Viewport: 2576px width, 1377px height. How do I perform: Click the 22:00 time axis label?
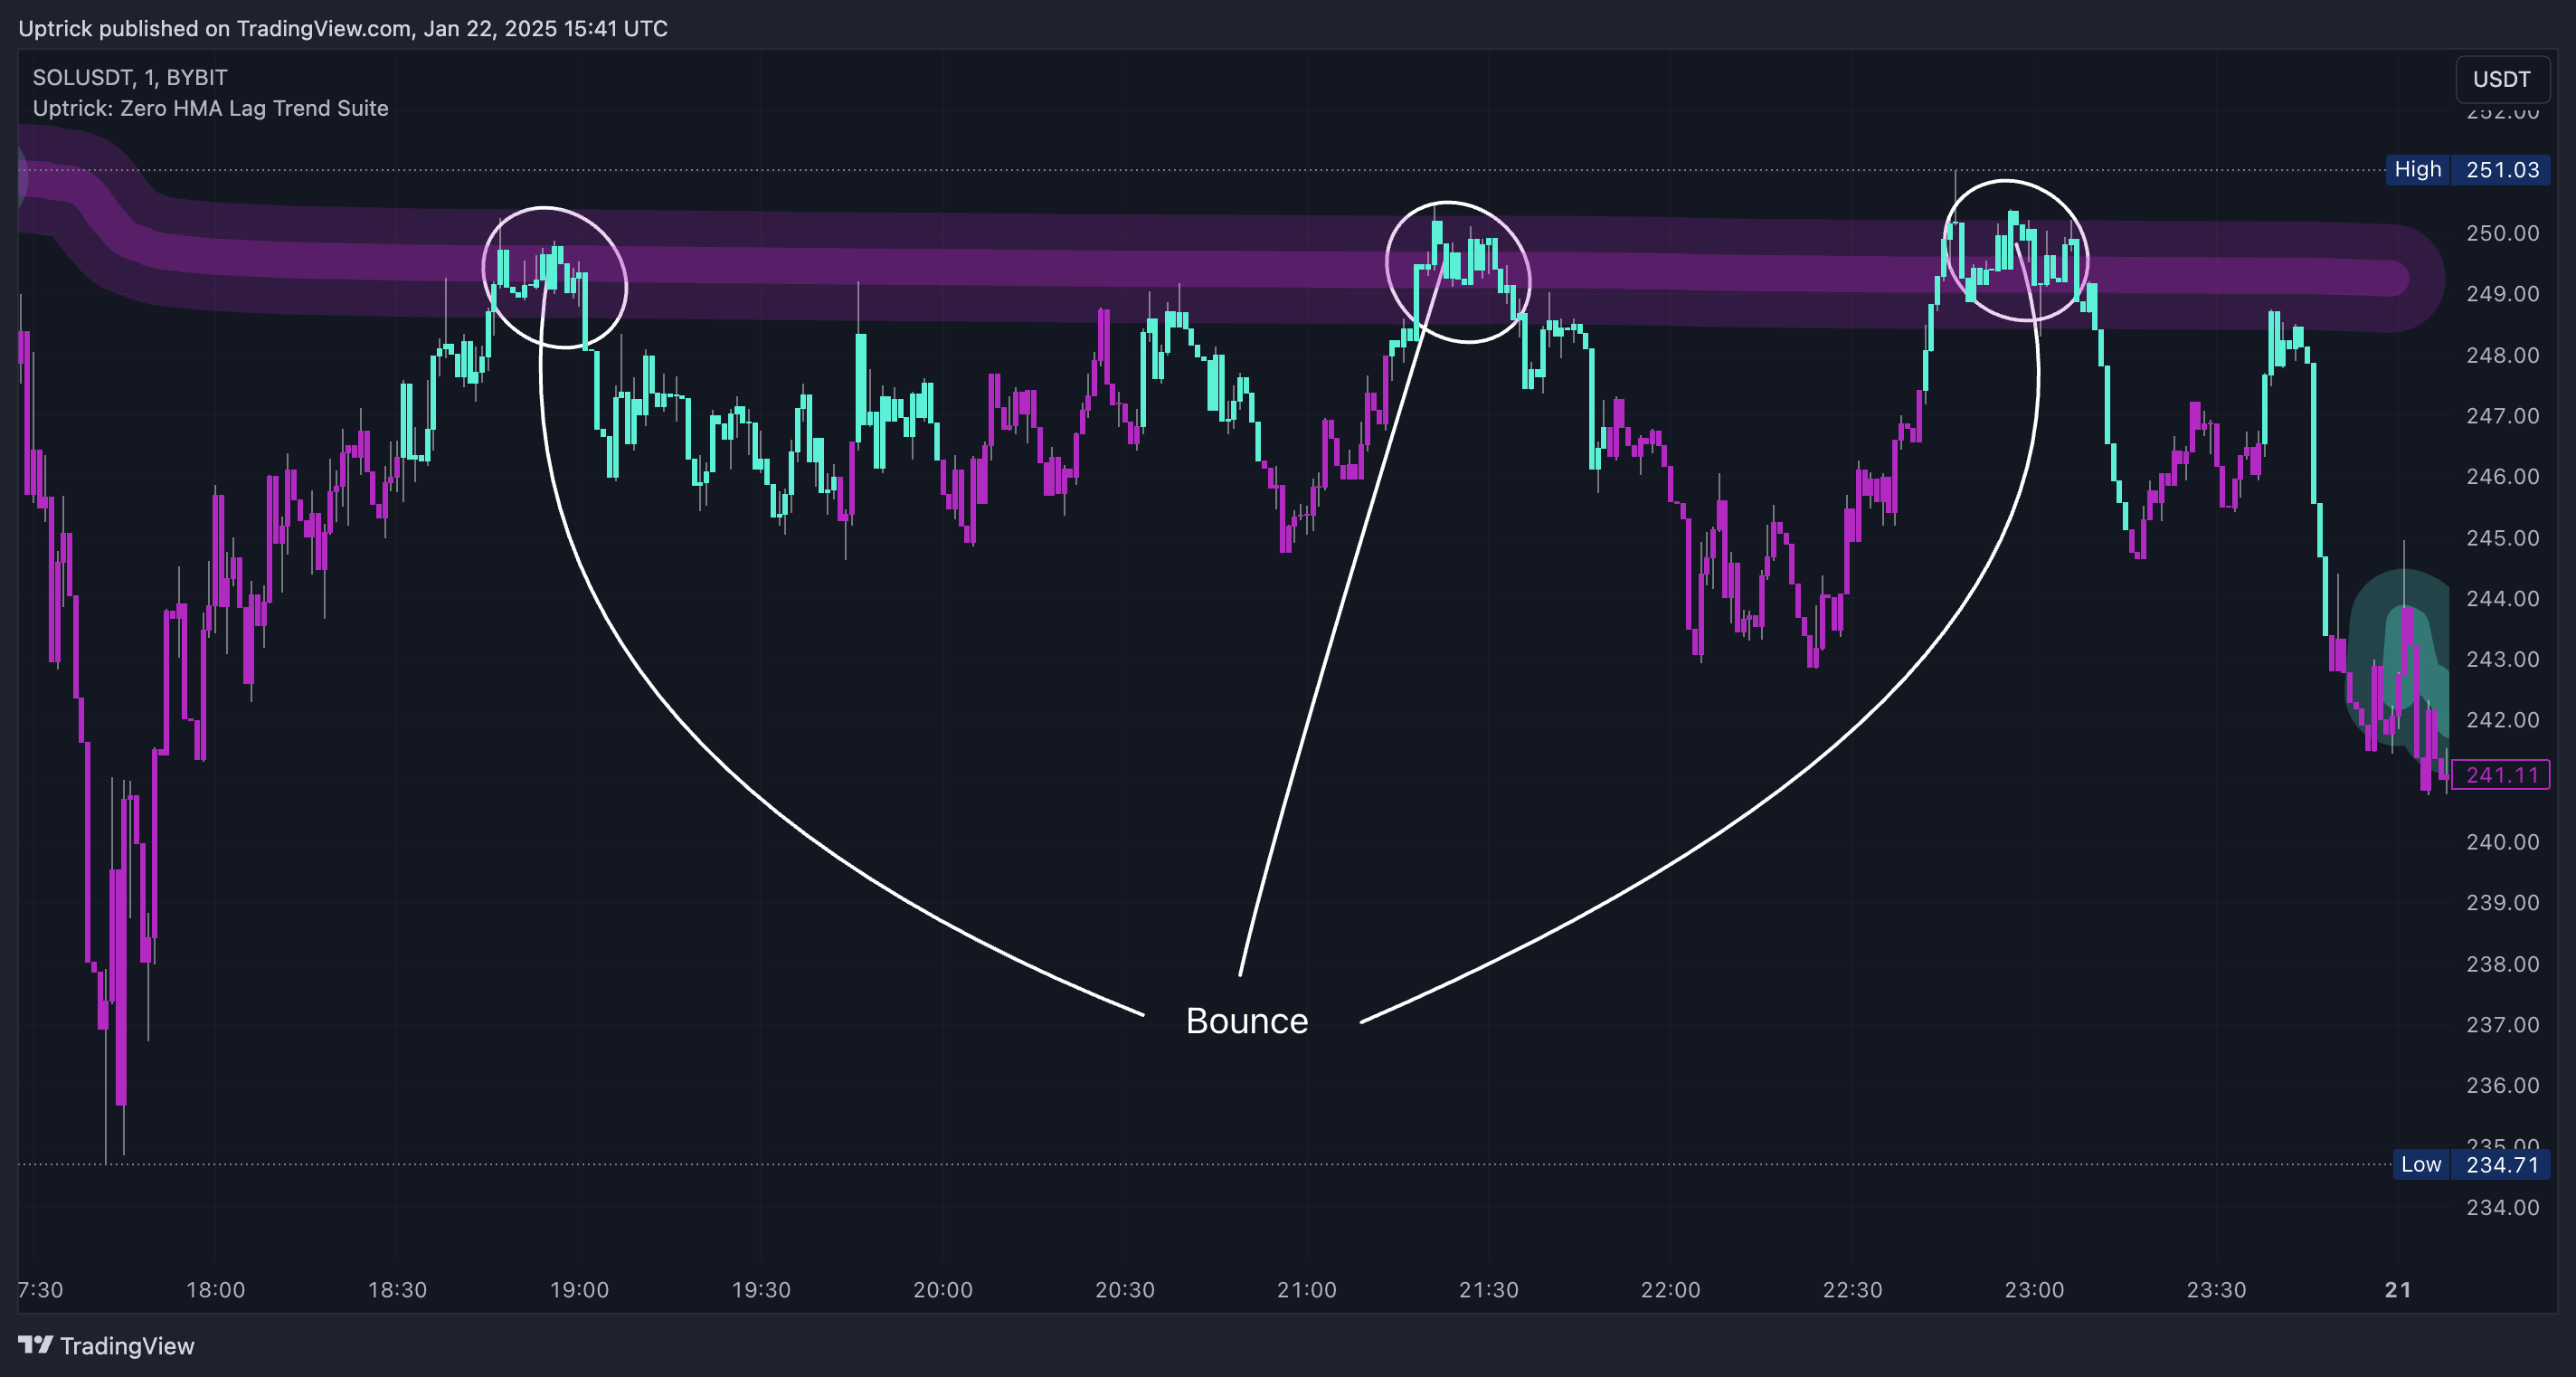click(x=1671, y=1290)
